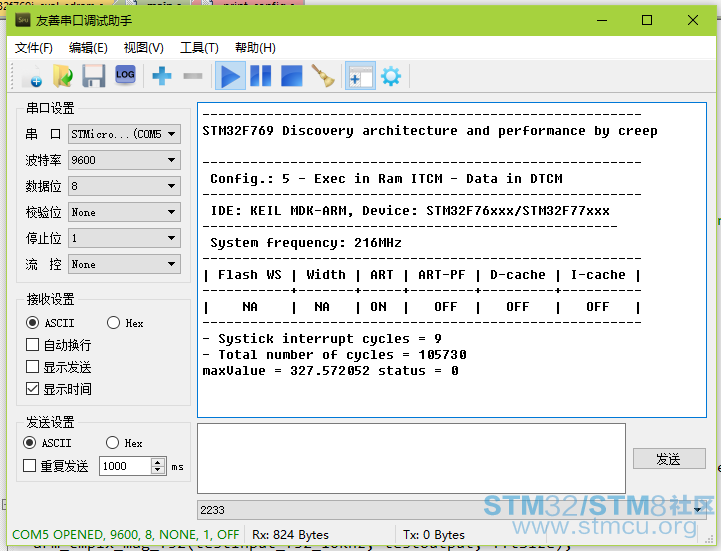Open the flow control 流控 dropdown
721x551 pixels.
tap(124, 264)
